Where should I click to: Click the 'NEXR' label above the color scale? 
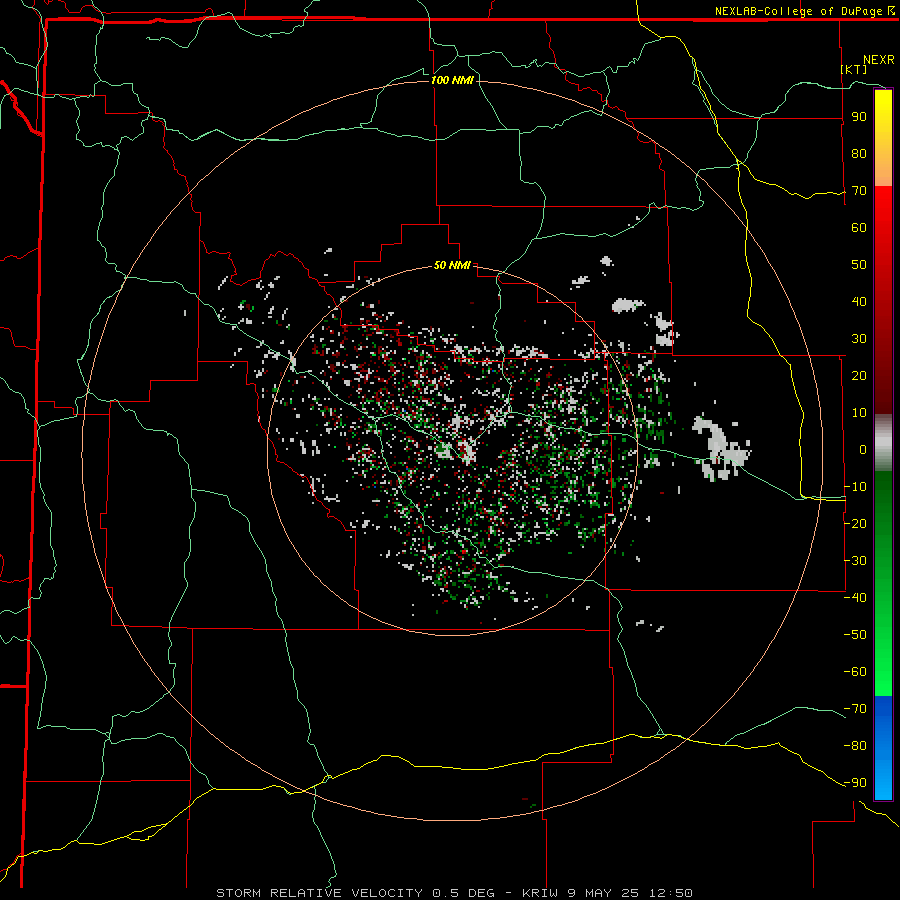click(879, 60)
